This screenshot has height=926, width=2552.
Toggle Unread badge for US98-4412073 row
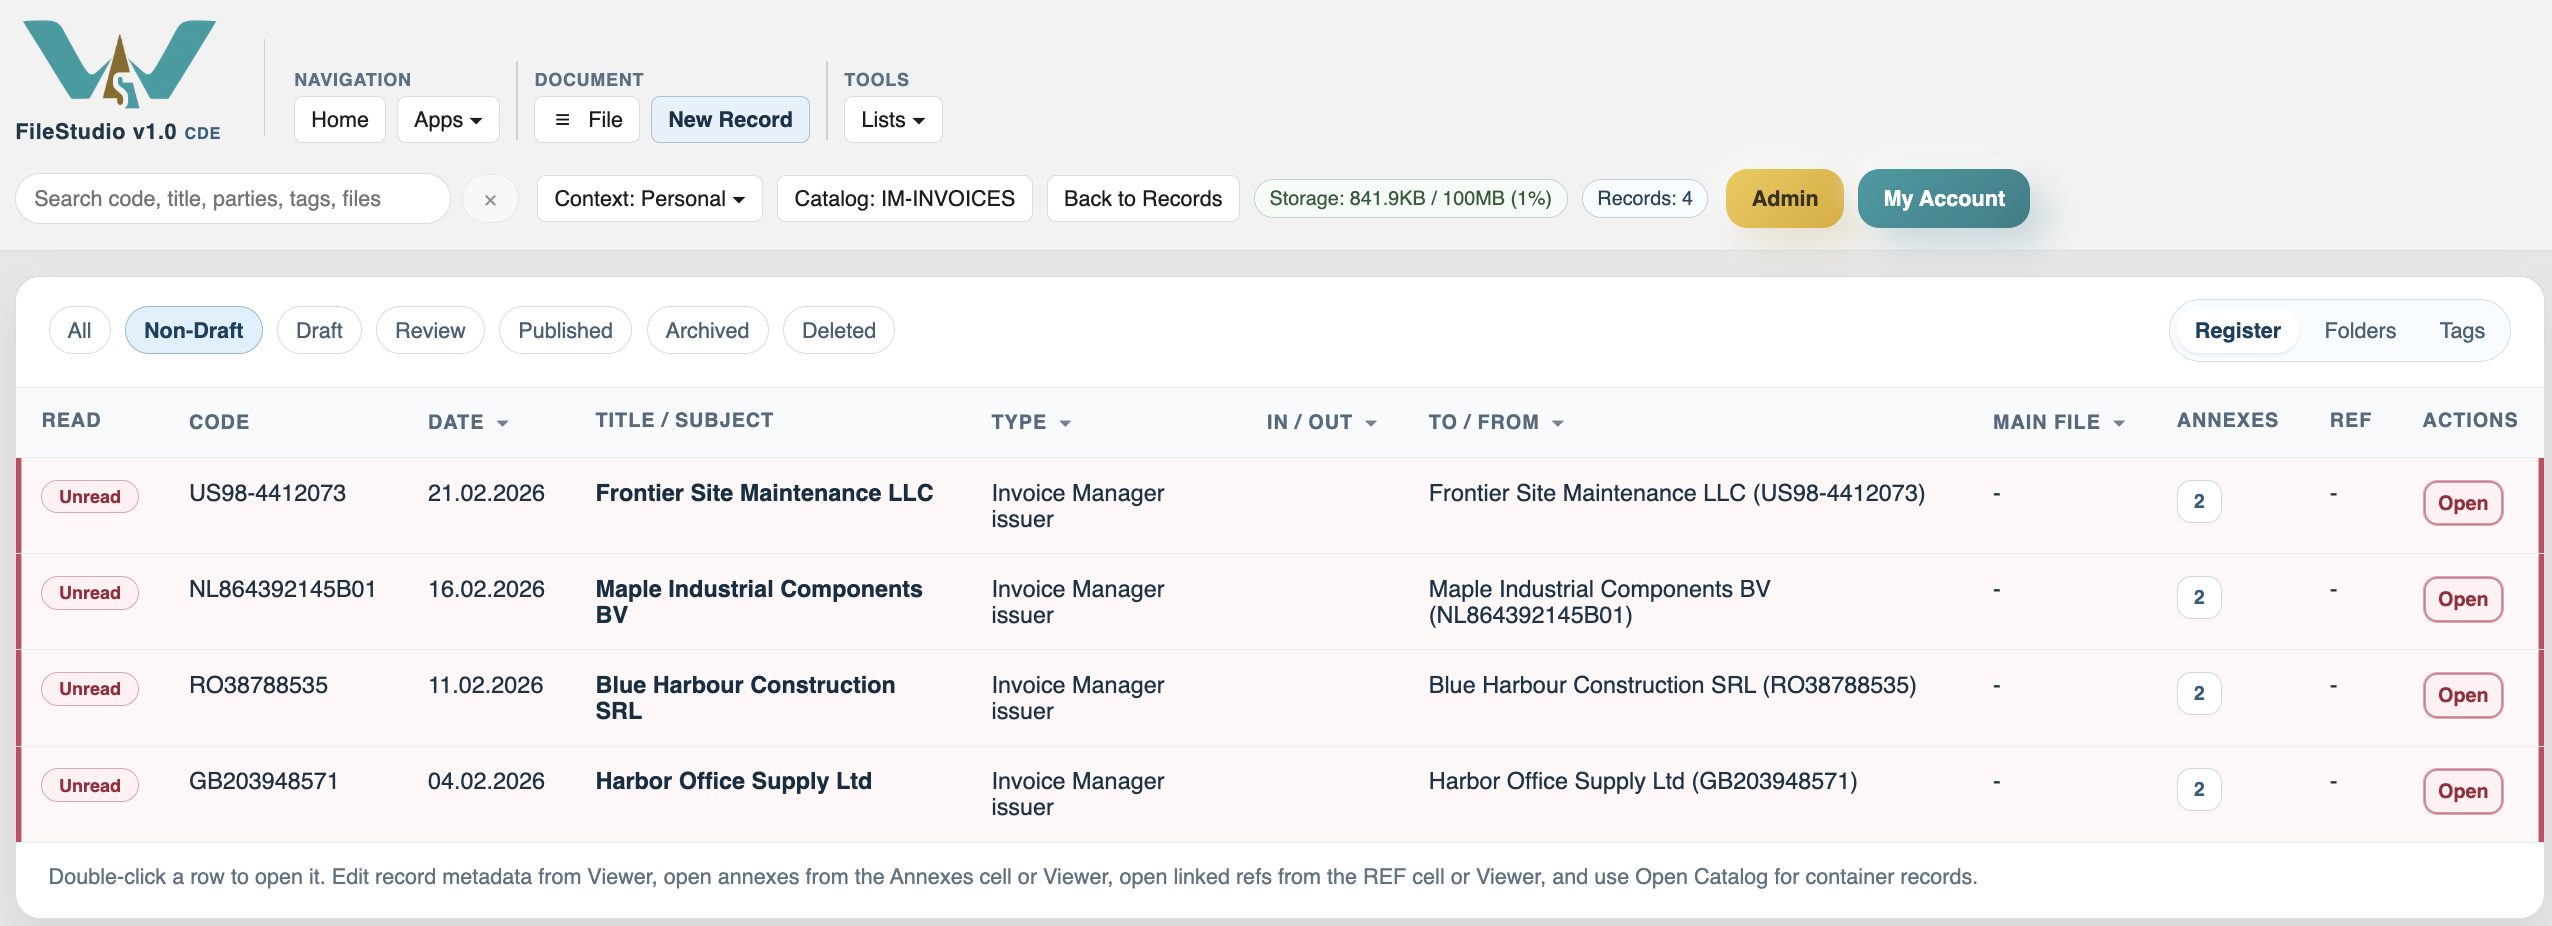coord(90,497)
